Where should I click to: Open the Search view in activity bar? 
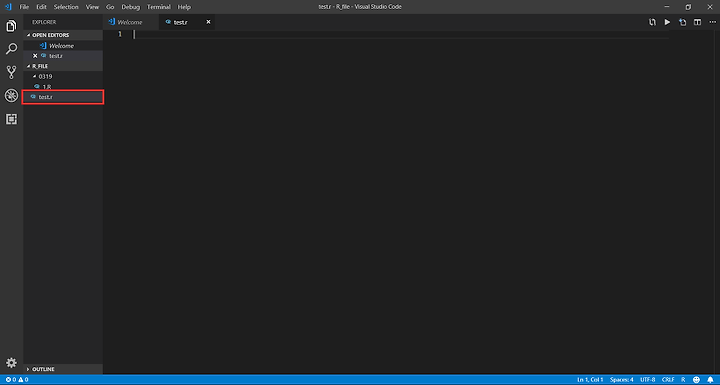11,49
